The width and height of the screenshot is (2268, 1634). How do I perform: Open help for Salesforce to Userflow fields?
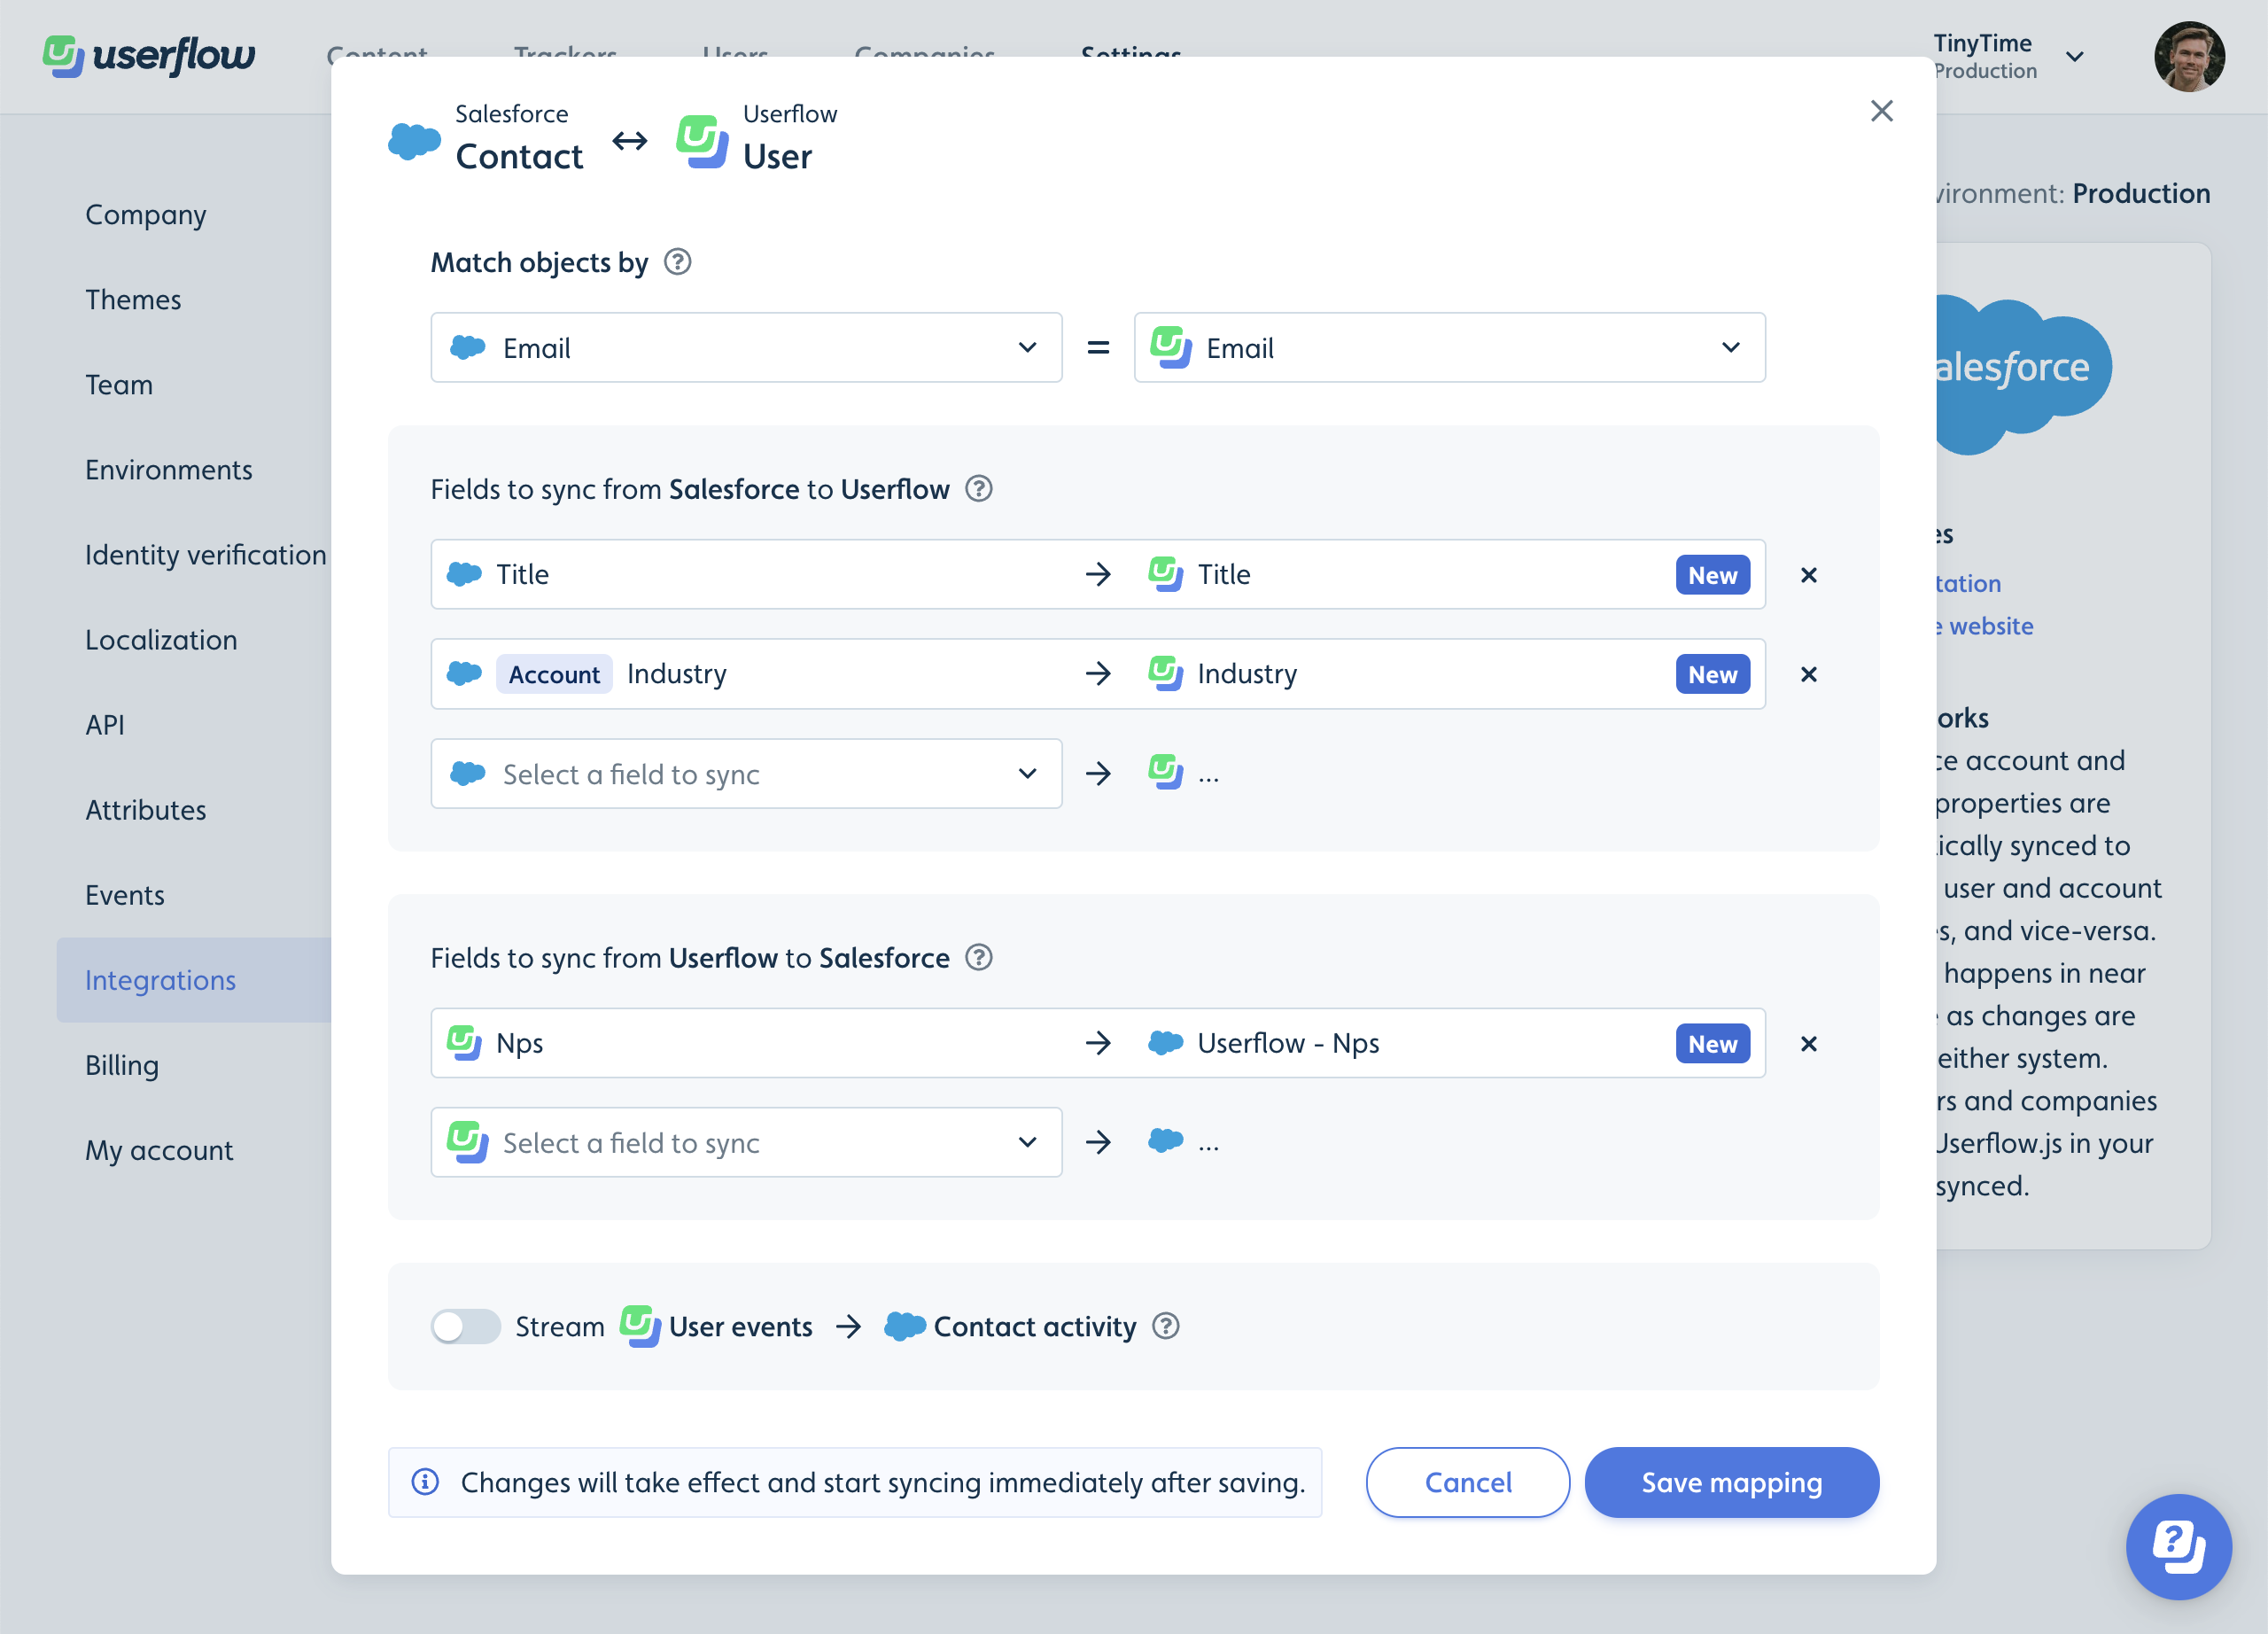(x=979, y=489)
